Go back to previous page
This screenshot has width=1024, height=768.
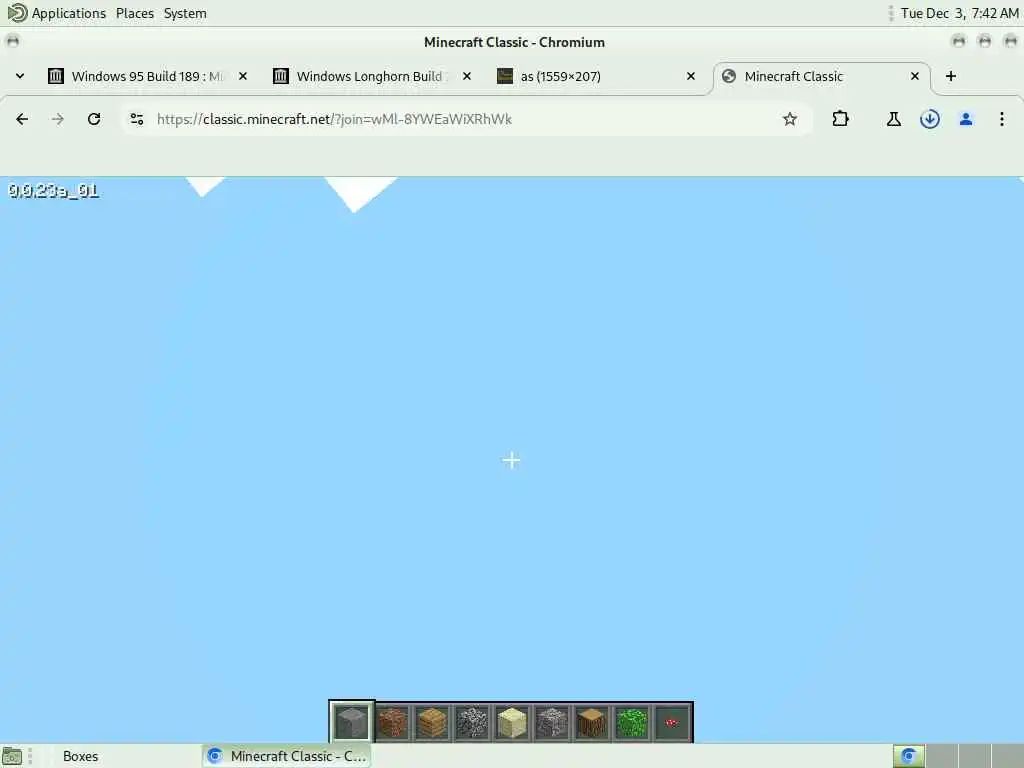point(22,119)
